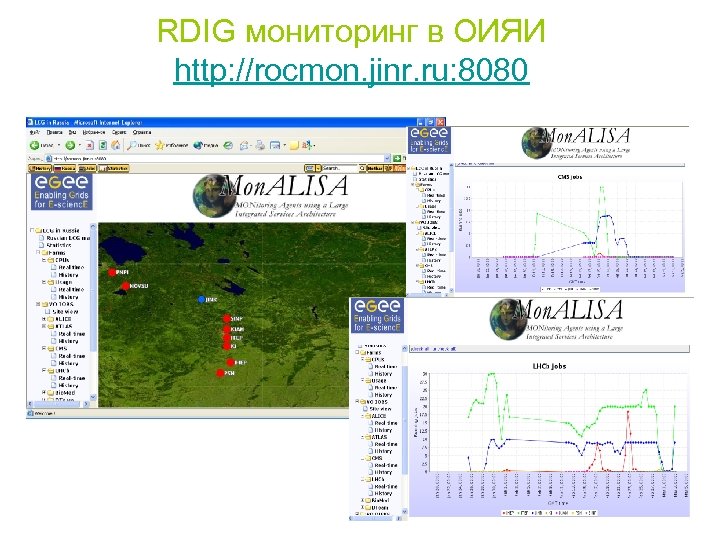720x540 pixels.
Task: Collapse the Farms folder in the main tree
Action: point(38,253)
